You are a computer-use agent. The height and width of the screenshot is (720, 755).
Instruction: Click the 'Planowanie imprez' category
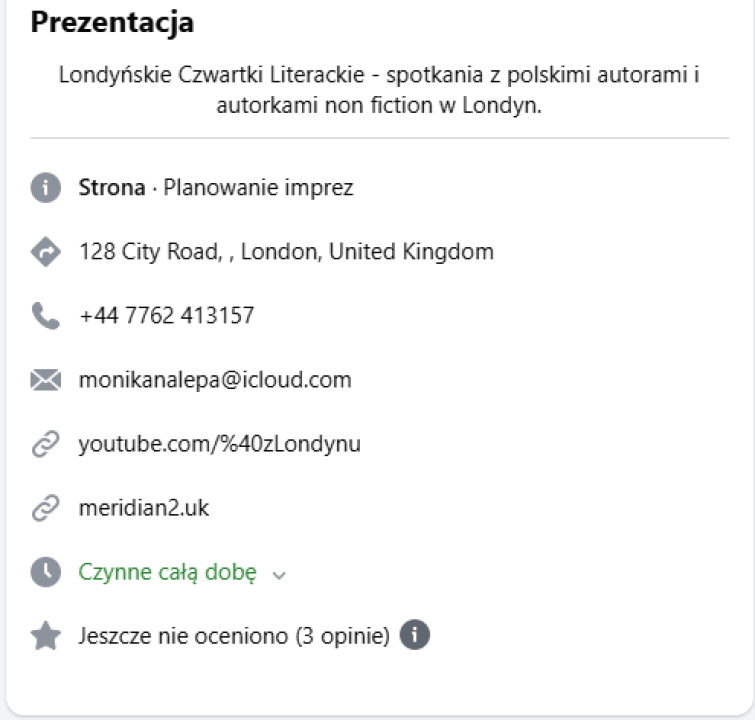(x=258, y=188)
